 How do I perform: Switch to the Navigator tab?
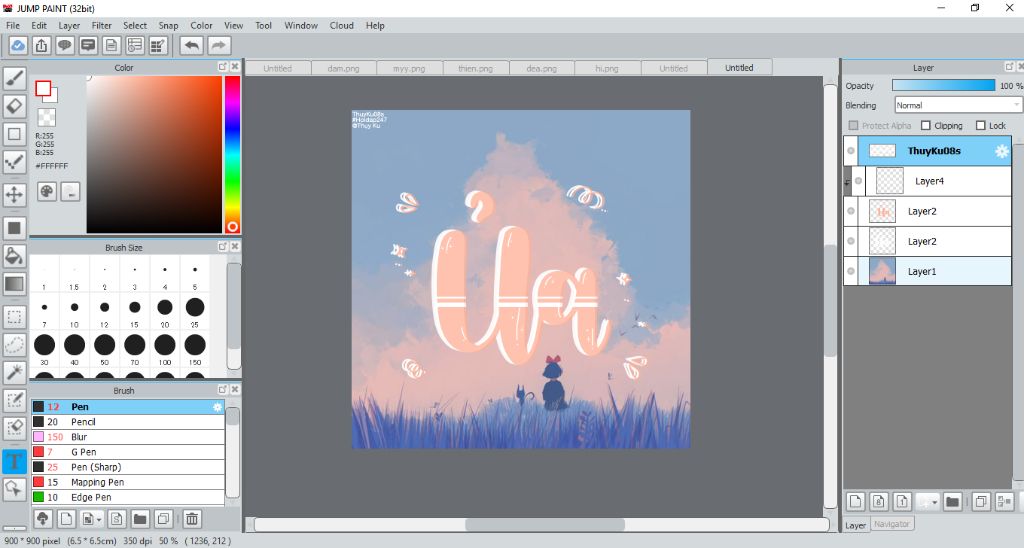[891, 524]
